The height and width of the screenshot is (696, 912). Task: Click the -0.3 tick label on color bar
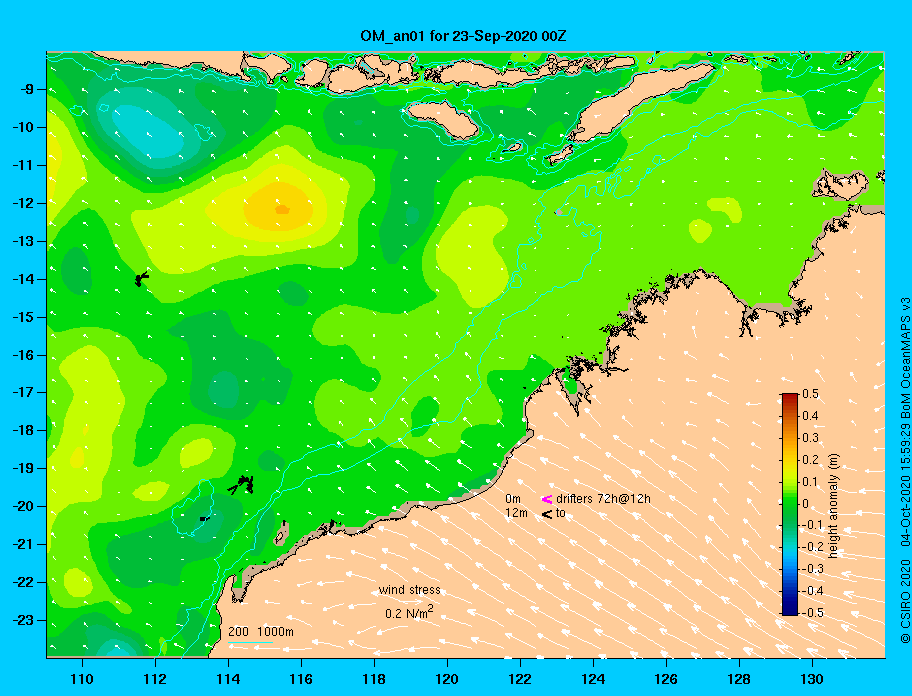pos(812,569)
